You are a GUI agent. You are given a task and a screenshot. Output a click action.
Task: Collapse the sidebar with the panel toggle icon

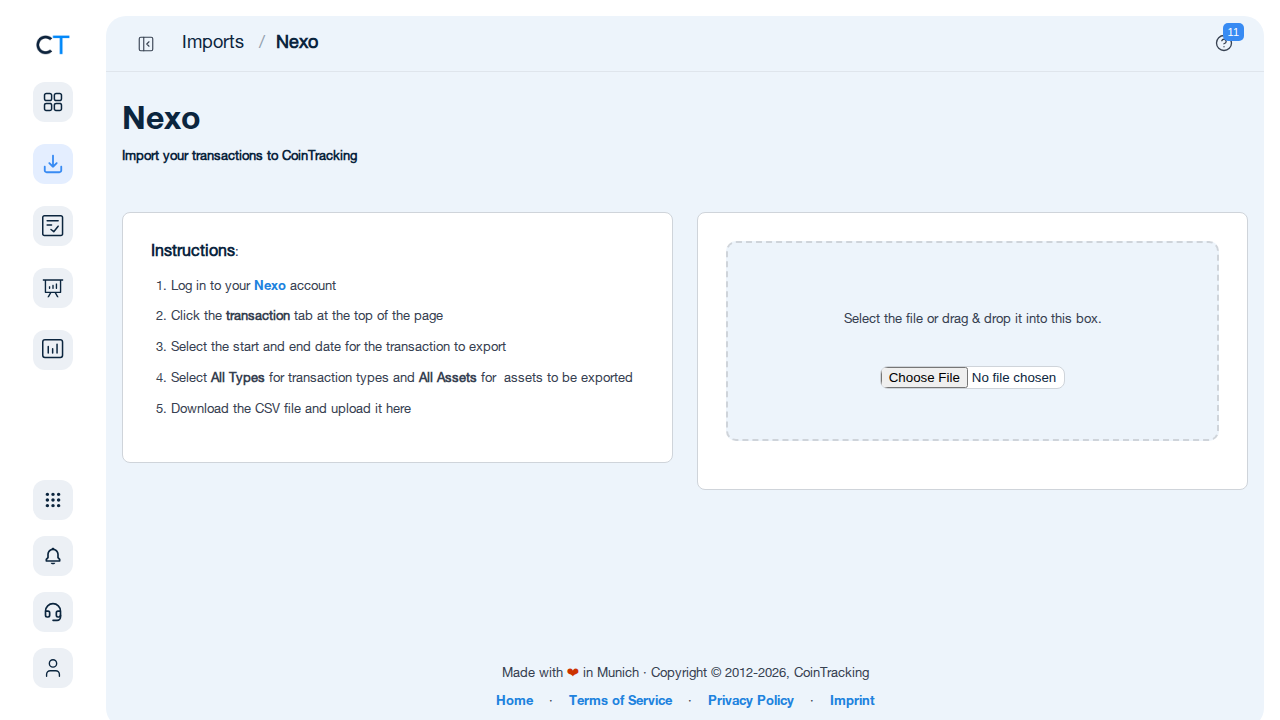coord(146,43)
